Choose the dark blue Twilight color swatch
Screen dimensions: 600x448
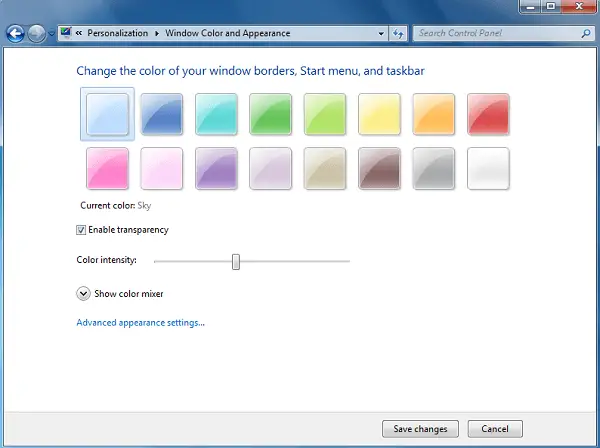click(161, 114)
